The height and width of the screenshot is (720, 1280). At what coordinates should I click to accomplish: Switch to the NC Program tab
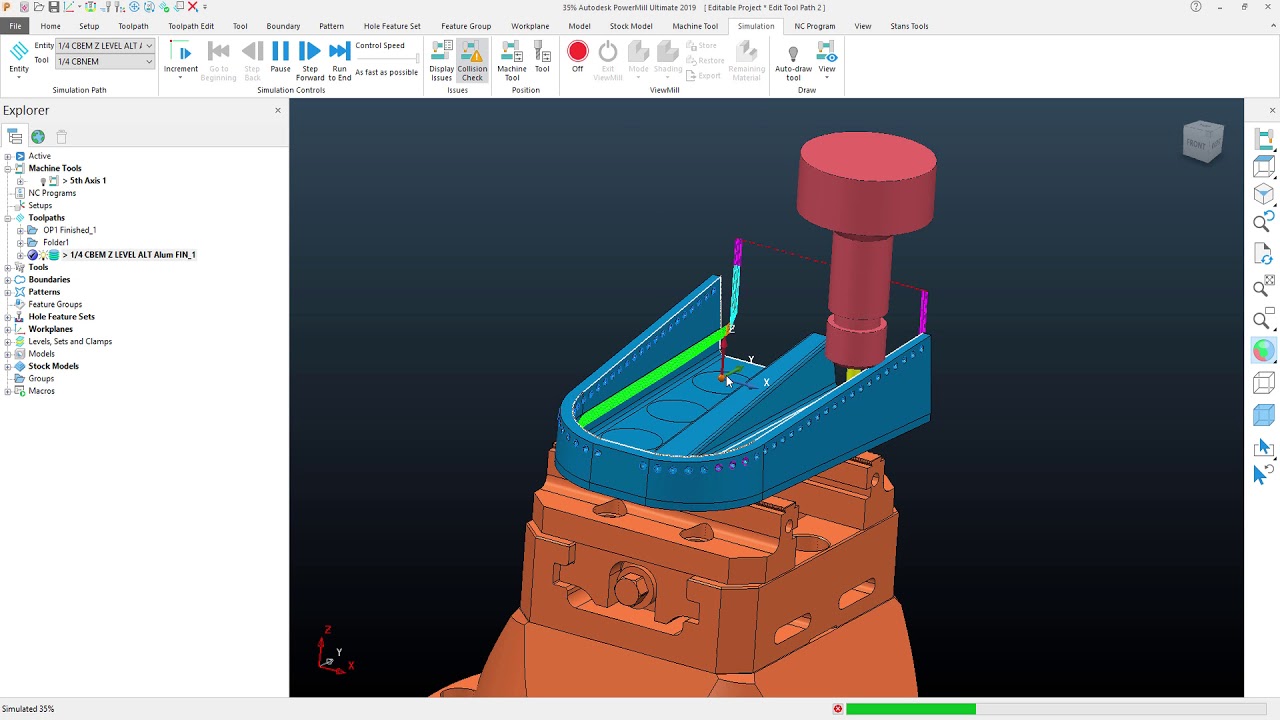815,26
